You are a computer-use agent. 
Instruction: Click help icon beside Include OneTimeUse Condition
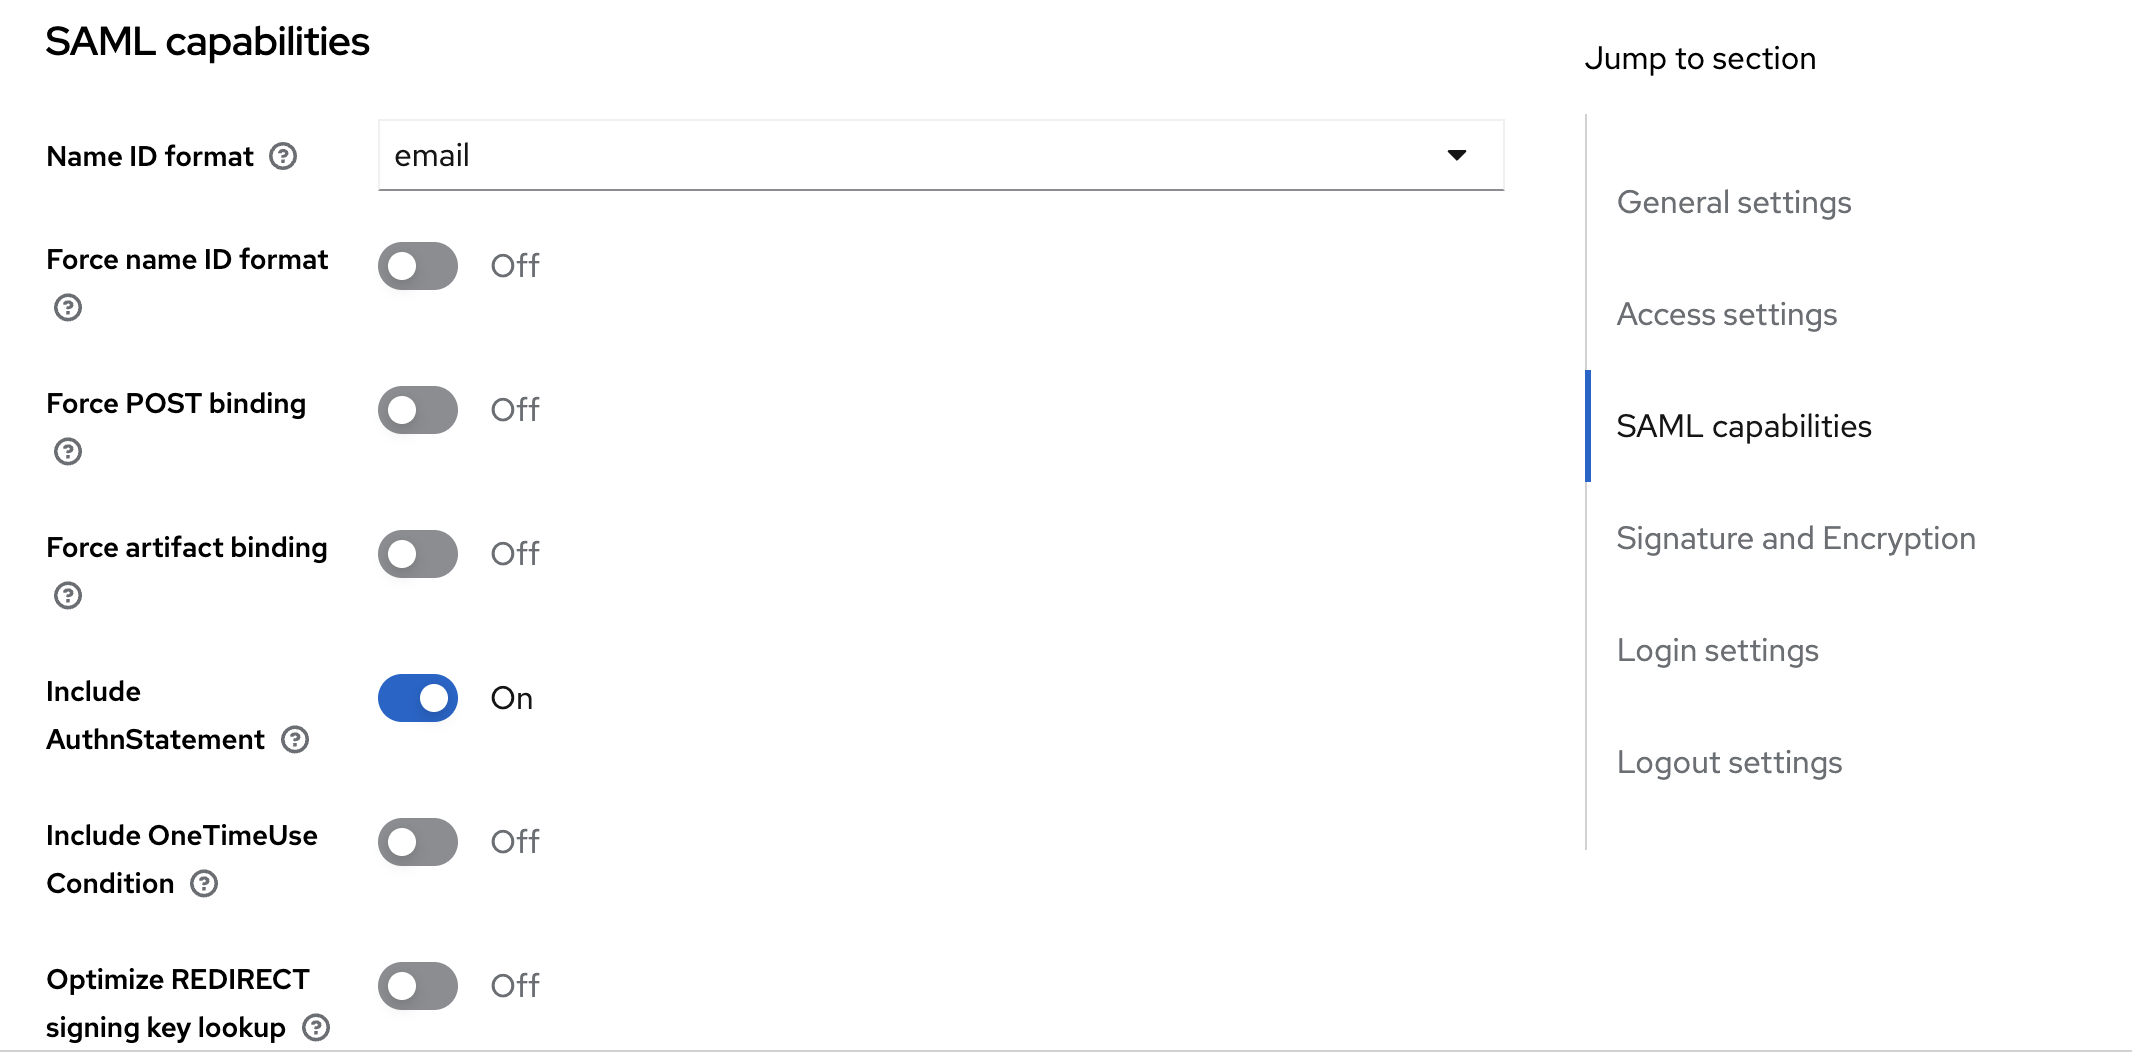click(x=204, y=883)
